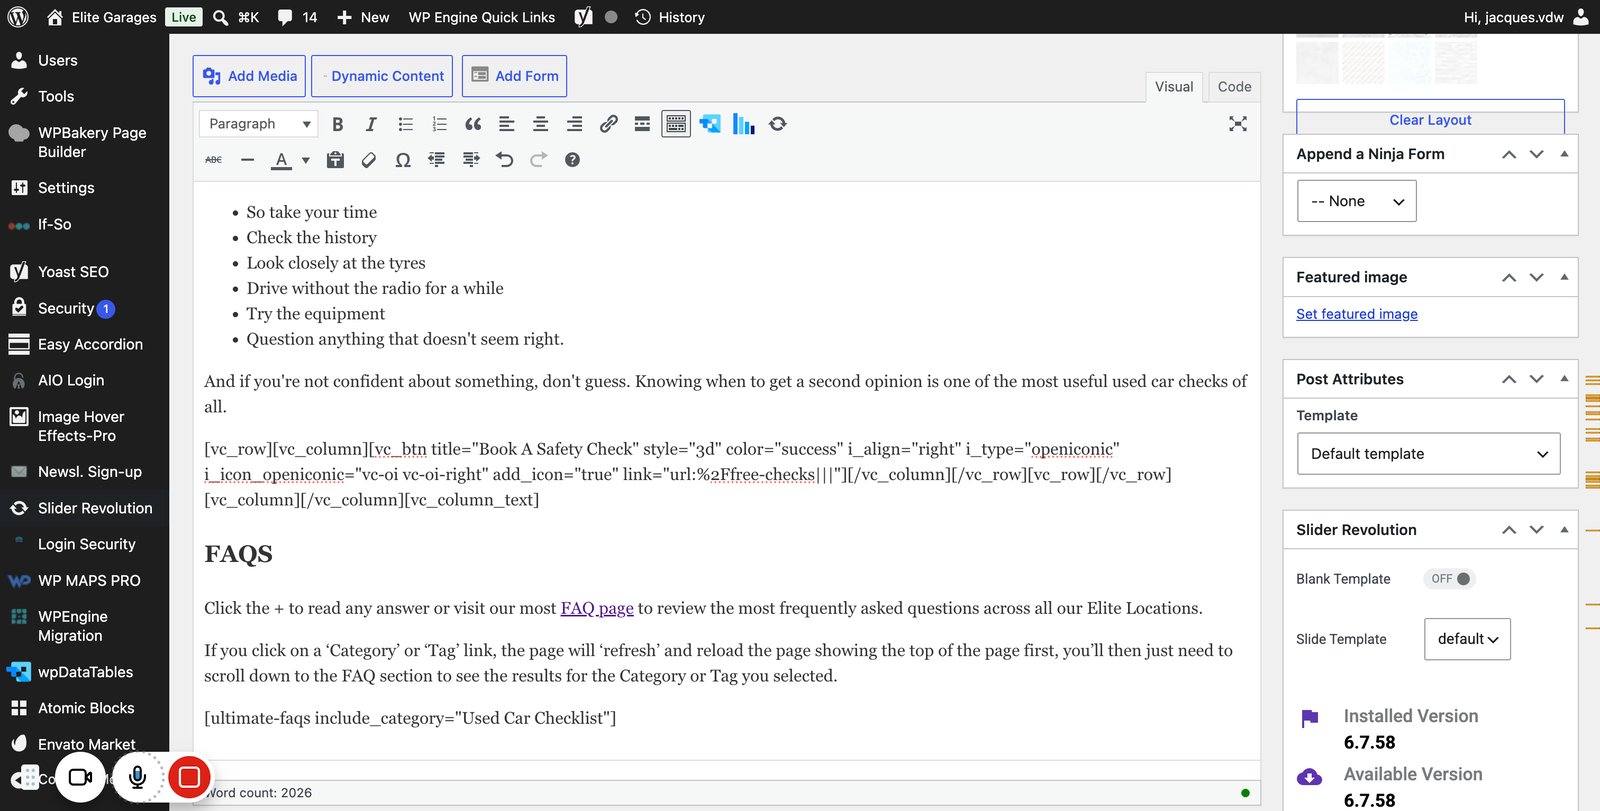Switch to the Code editor tab

click(1234, 87)
